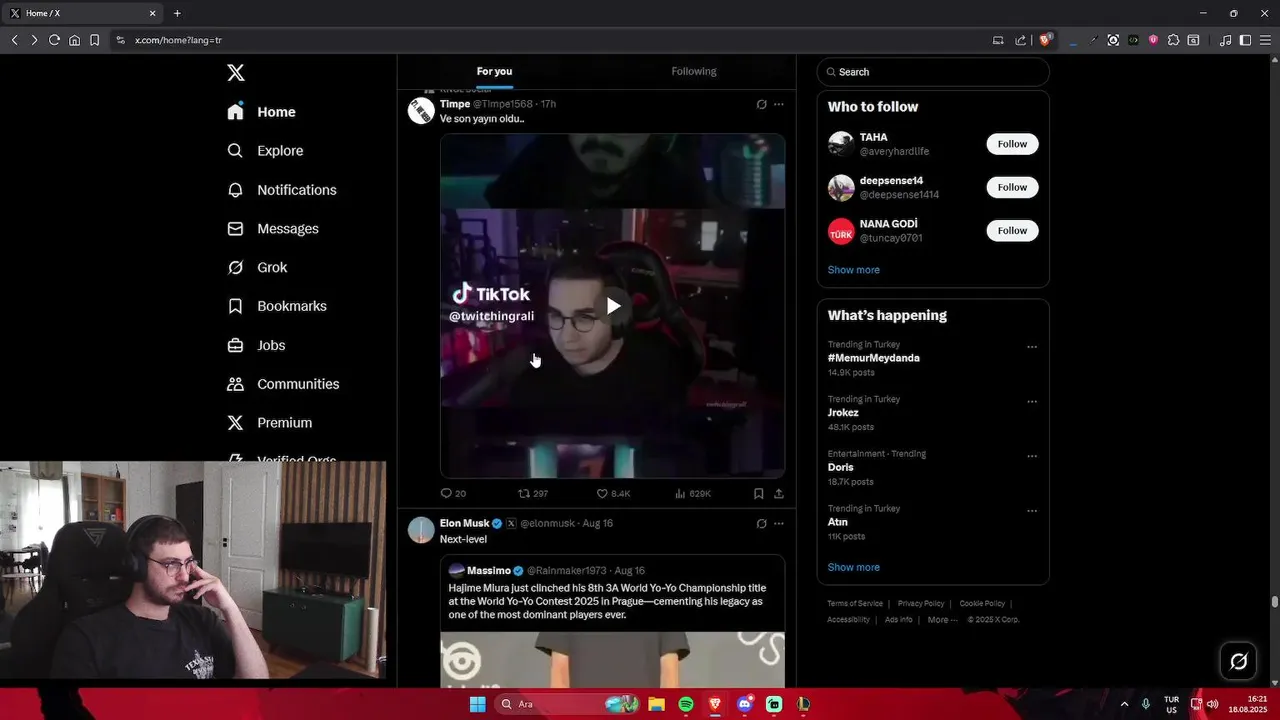This screenshot has width=1280, height=720.
Task: Open more options for Jrokez trend
Action: [1032, 402]
